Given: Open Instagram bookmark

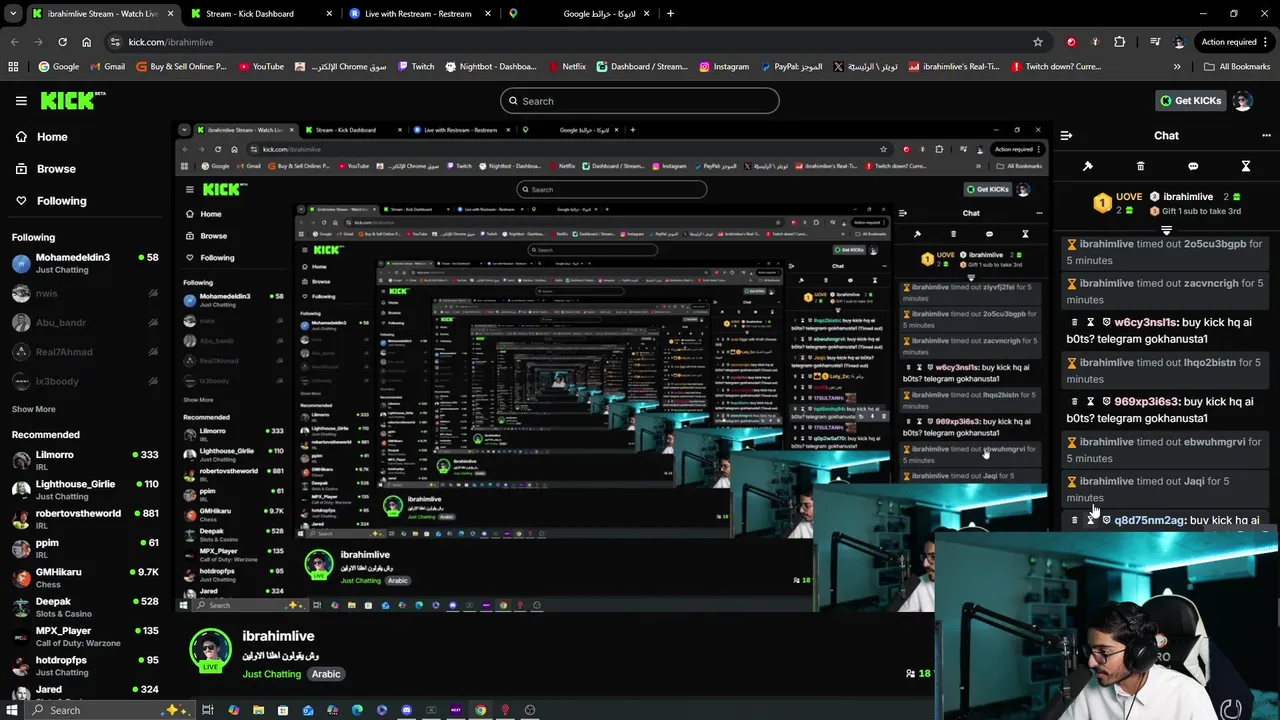Looking at the screenshot, I should coord(724,67).
